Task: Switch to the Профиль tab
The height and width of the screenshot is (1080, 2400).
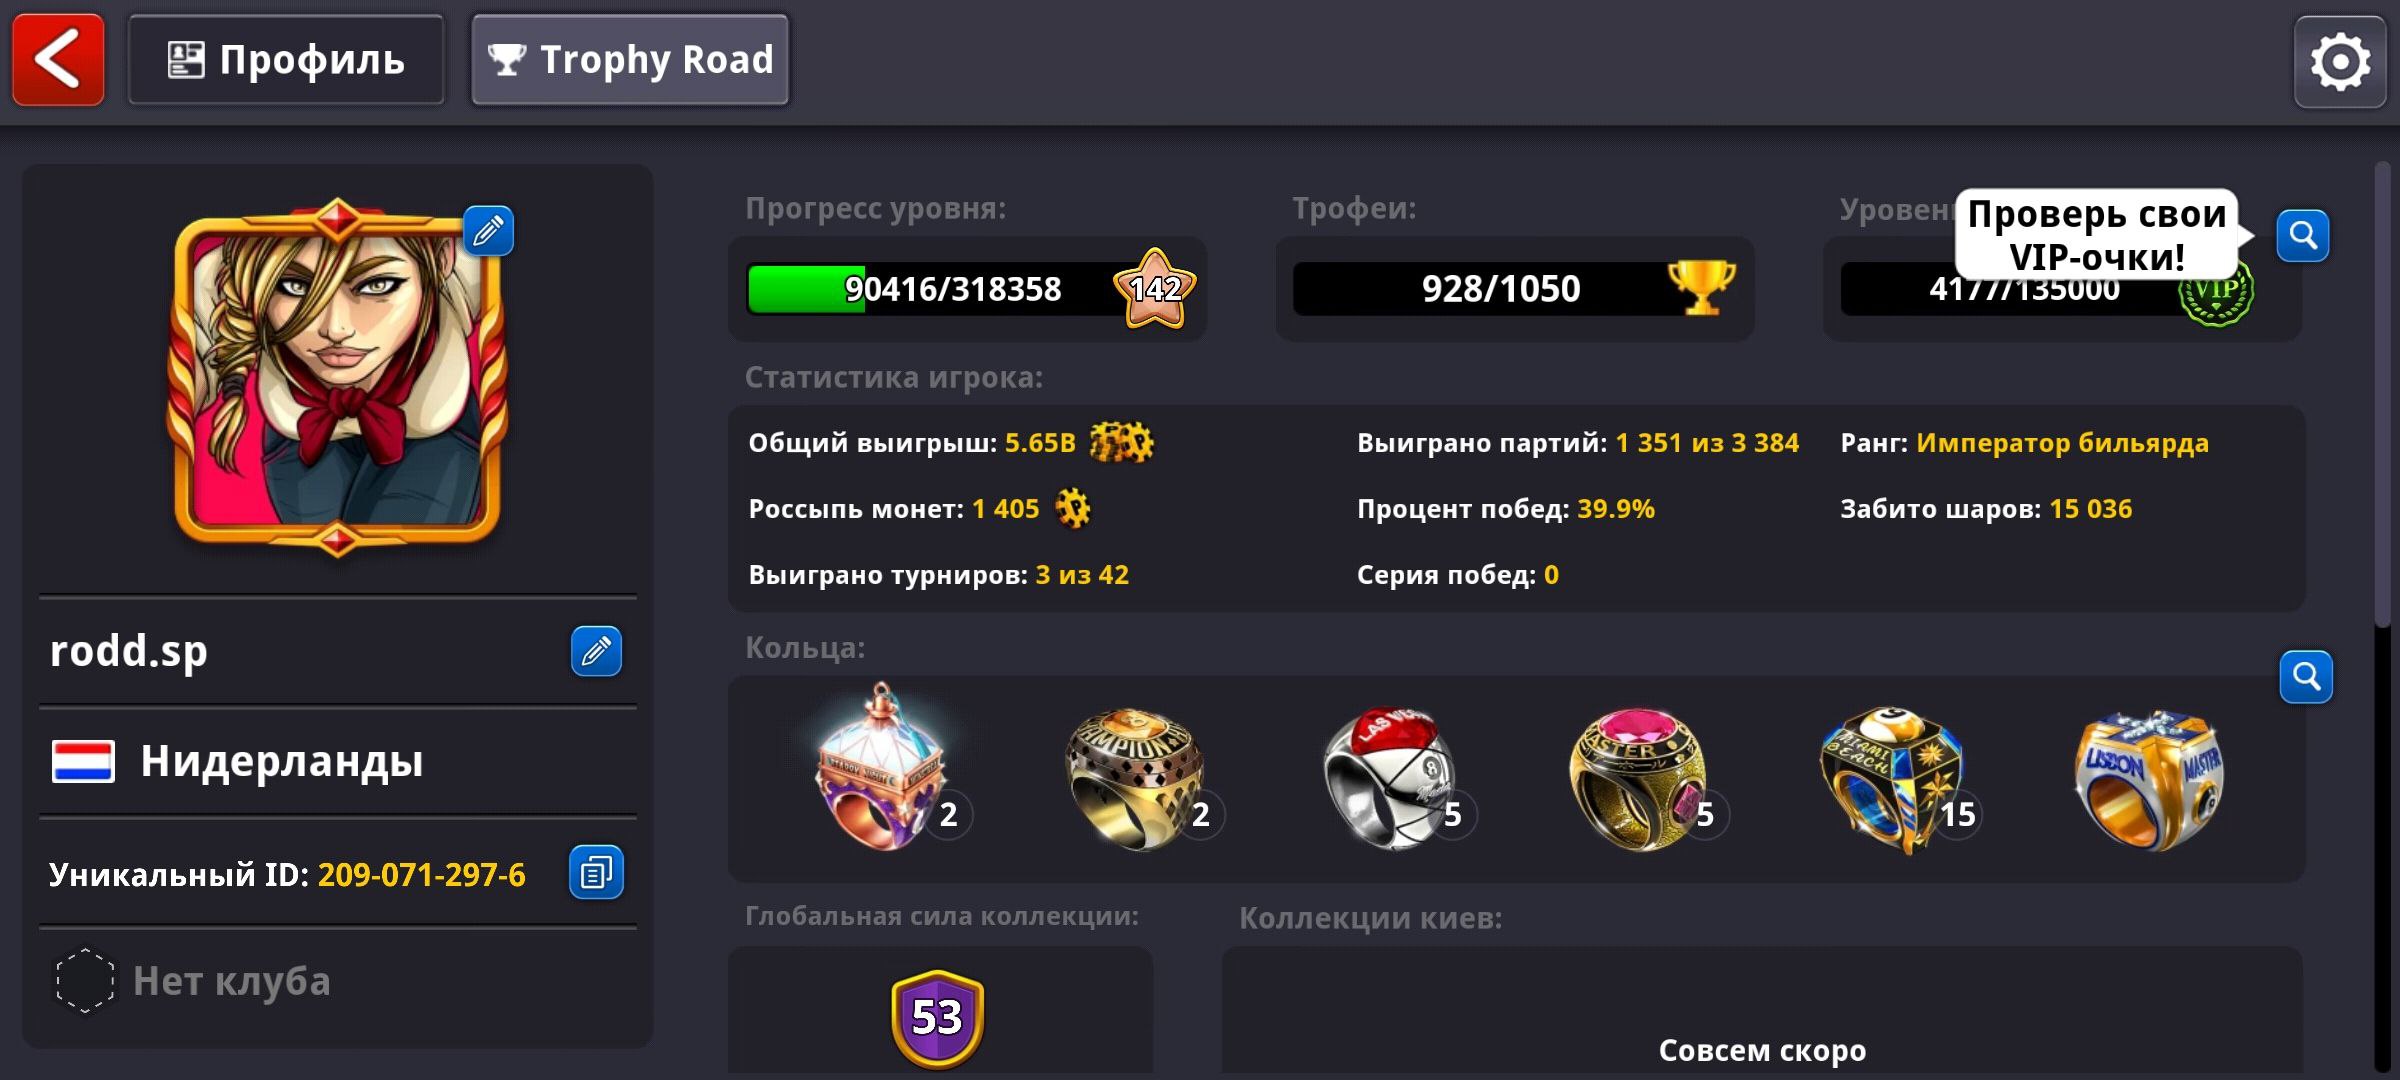Action: pyautogui.click(x=286, y=60)
